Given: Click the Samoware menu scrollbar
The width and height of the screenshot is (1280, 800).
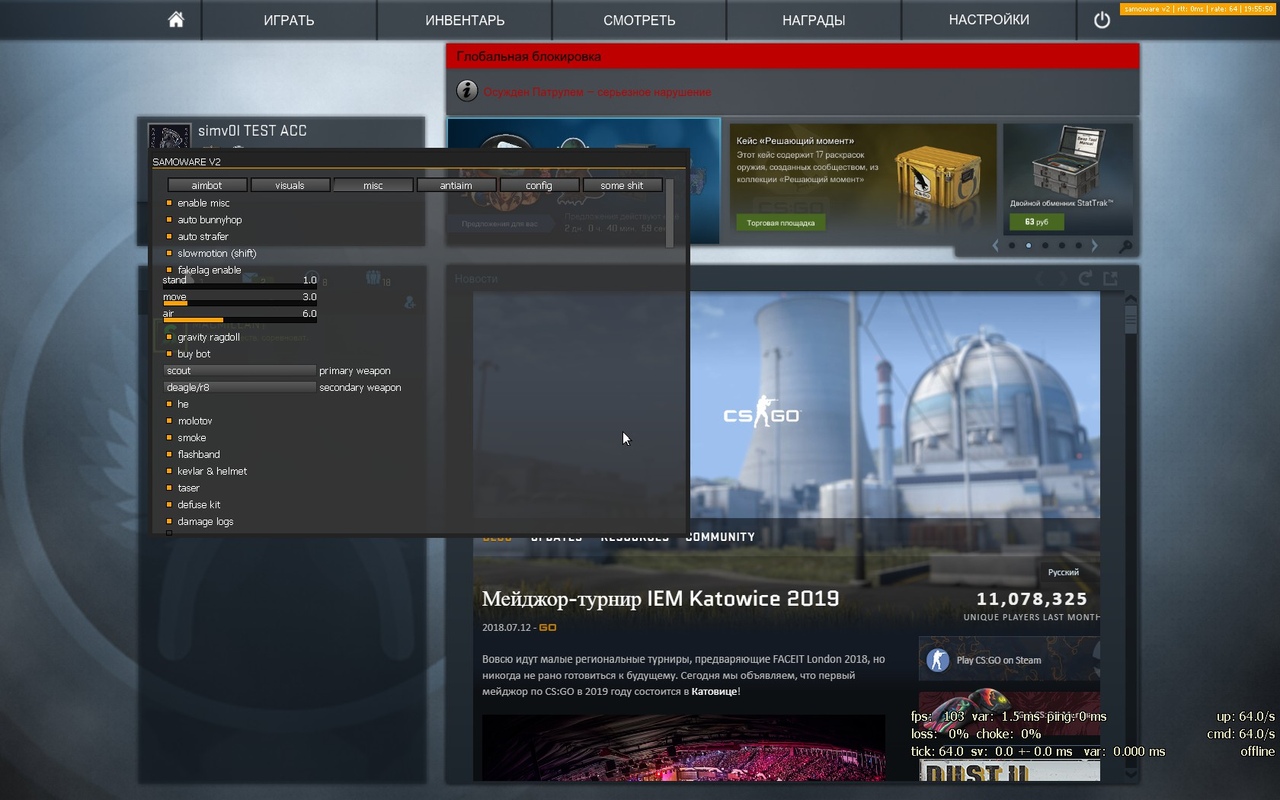Looking at the screenshot, I should (670, 213).
